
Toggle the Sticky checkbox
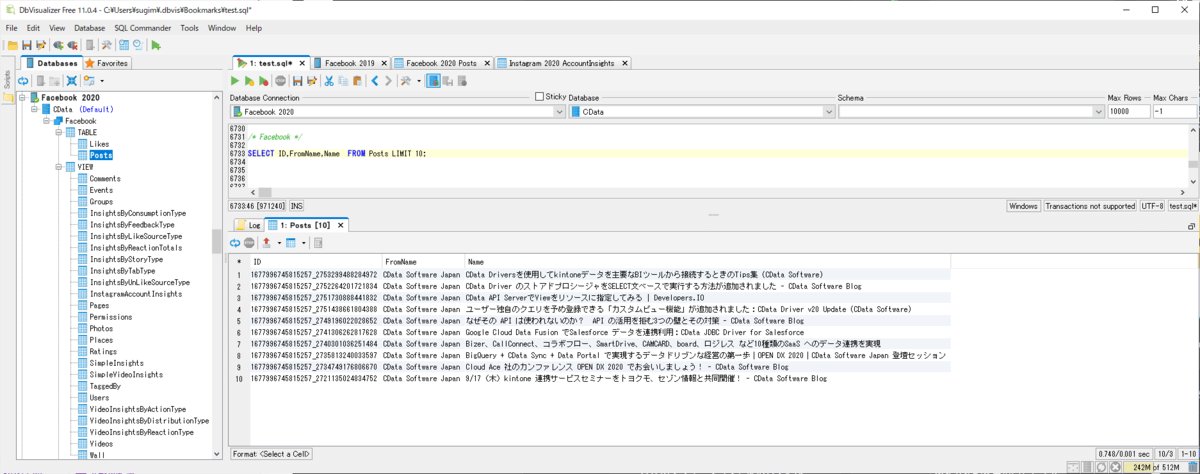click(x=540, y=97)
